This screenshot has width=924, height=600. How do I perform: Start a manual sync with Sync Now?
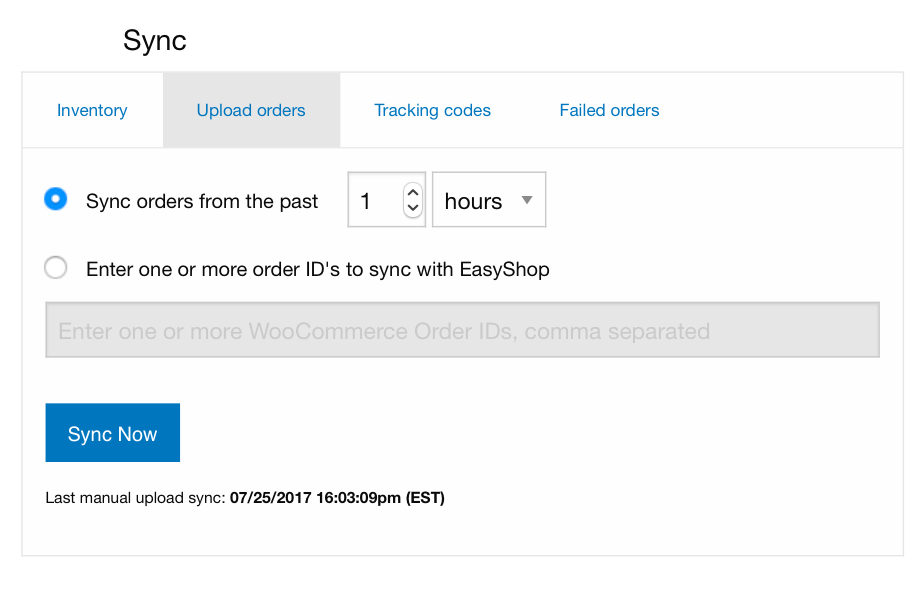(x=112, y=432)
